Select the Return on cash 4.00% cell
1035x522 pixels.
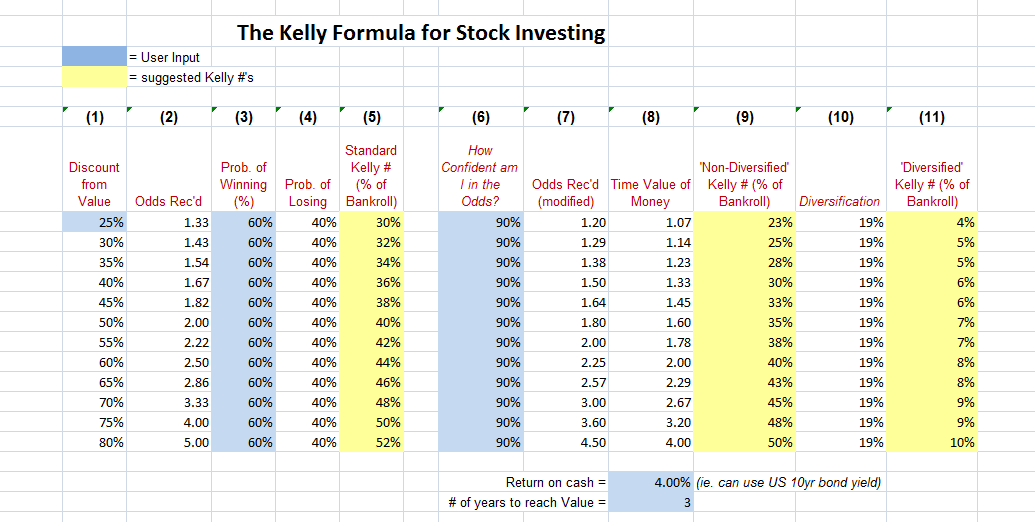click(651, 482)
